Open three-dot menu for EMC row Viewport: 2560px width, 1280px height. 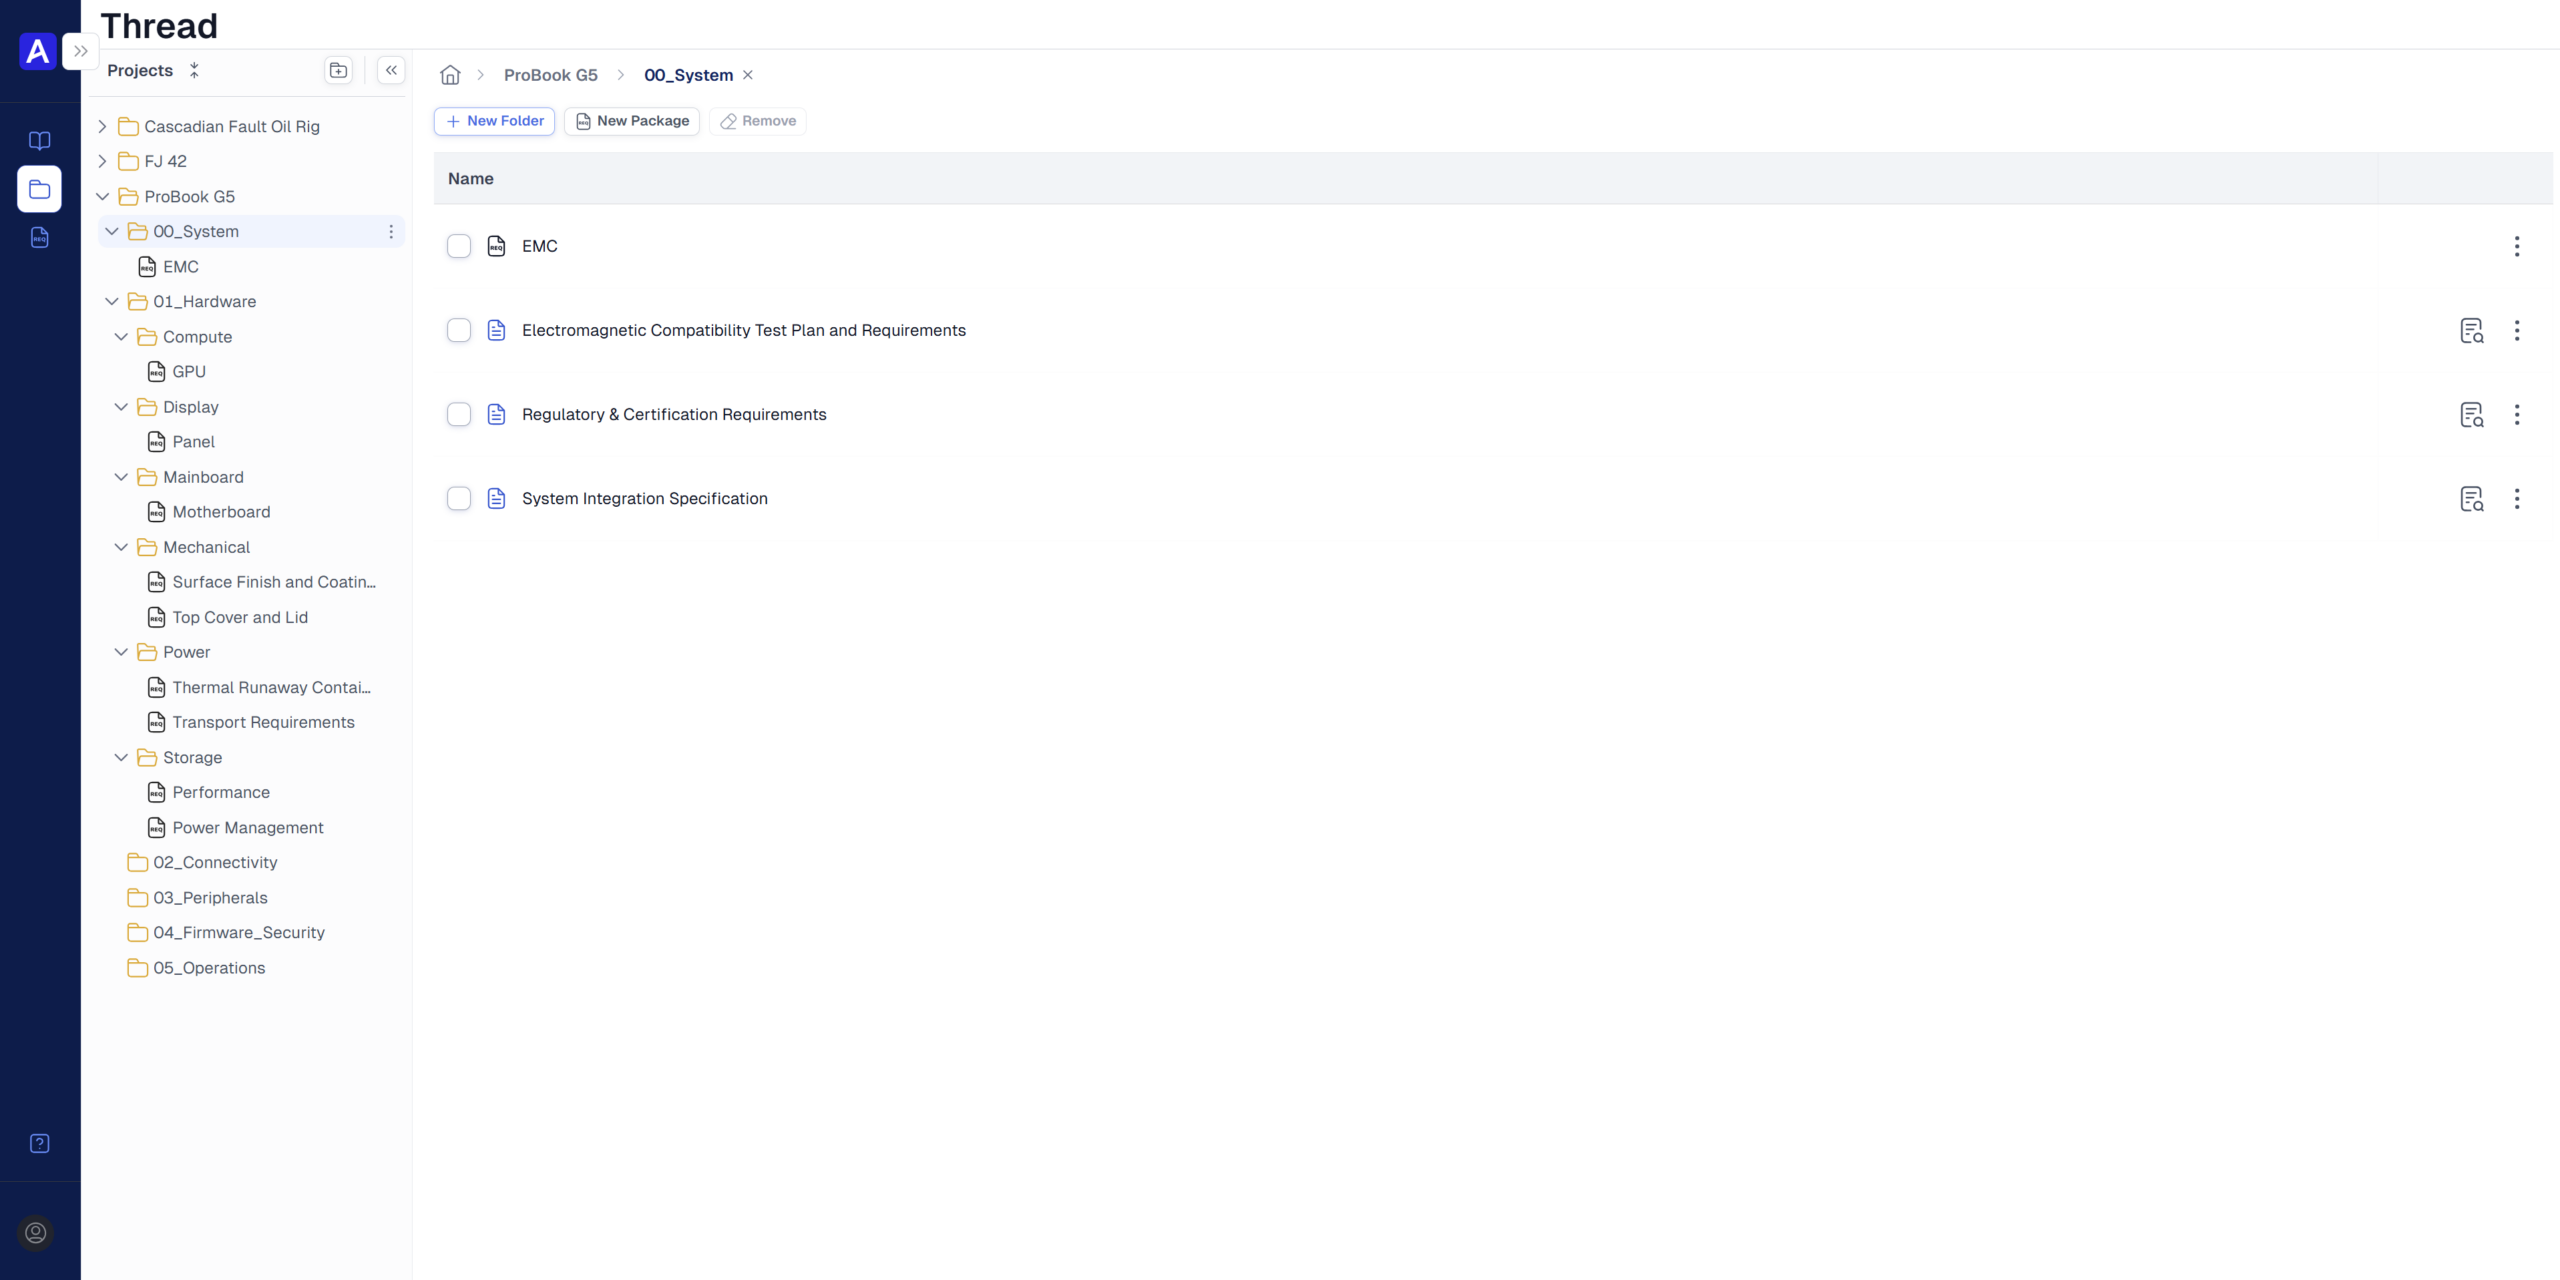(x=2516, y=246)
